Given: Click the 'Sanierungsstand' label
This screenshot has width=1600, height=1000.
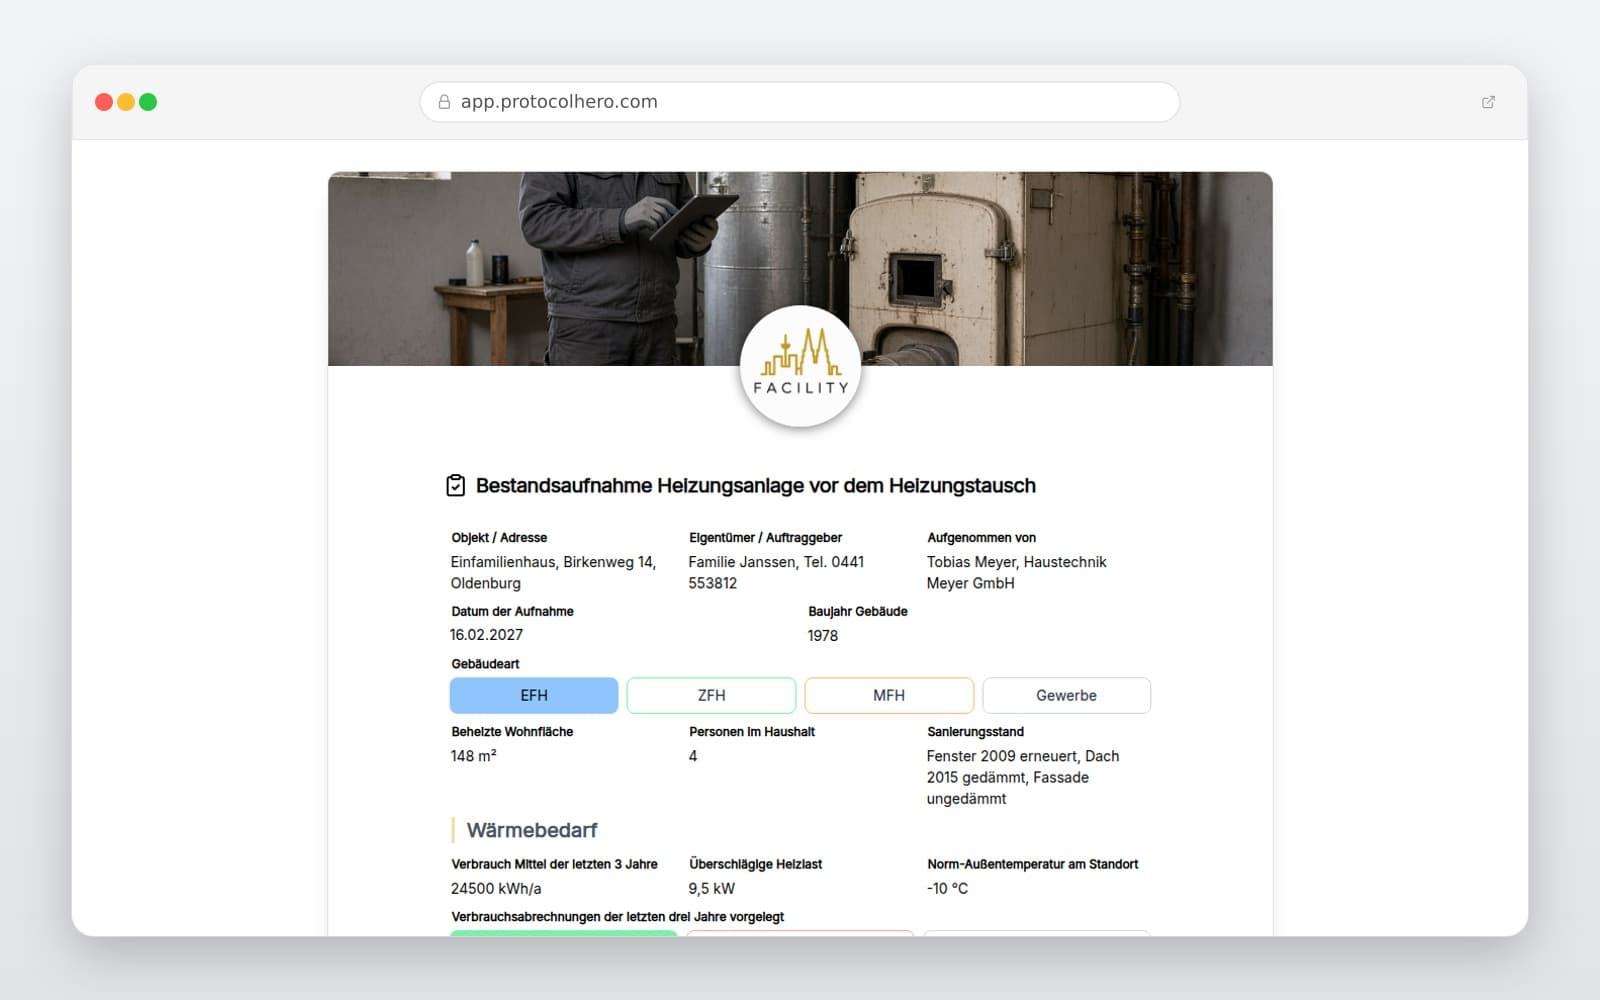Looking at the screenshot, I should tap(976, 732).
